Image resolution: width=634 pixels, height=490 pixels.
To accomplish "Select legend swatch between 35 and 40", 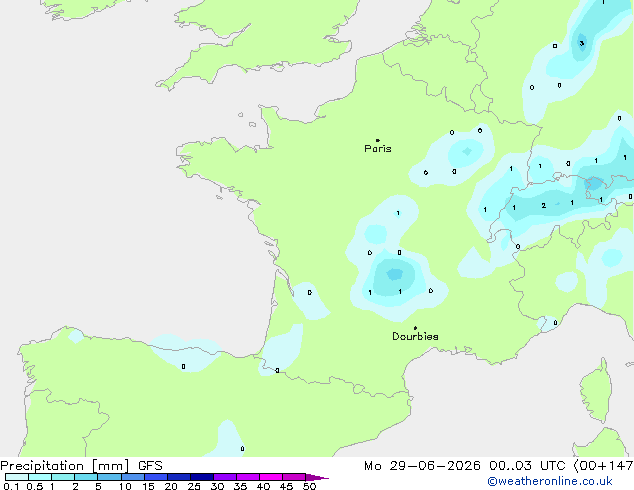I will pyautogui.click(x=248, y=477).
